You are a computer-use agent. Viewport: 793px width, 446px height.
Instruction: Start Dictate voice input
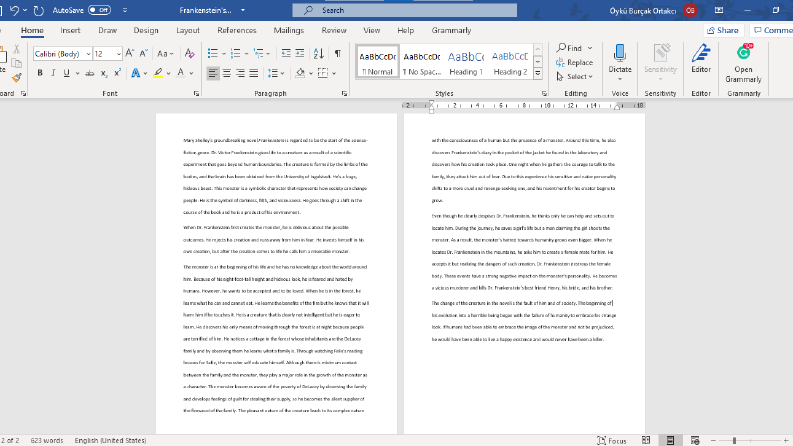click(x=620, y=60)
